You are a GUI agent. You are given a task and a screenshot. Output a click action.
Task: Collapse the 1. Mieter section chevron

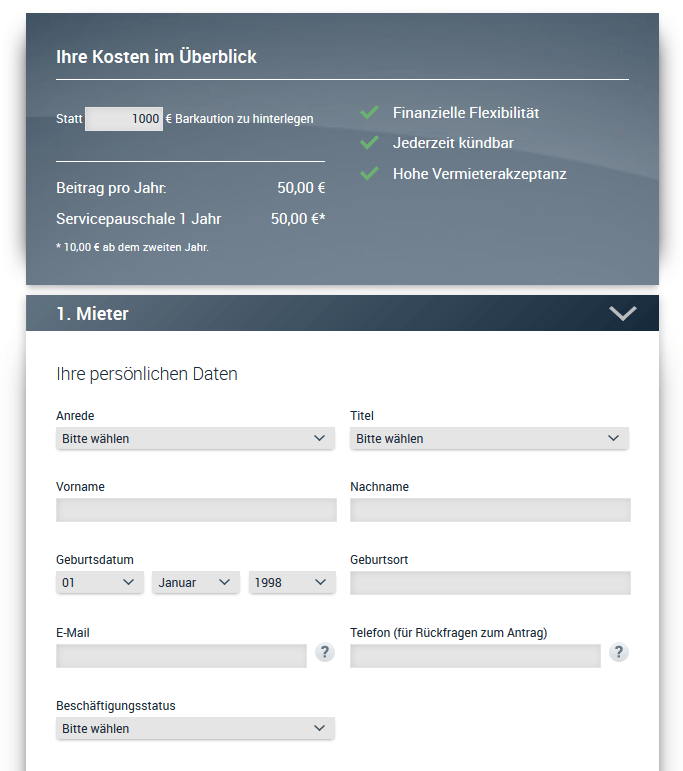pos(622,314)
